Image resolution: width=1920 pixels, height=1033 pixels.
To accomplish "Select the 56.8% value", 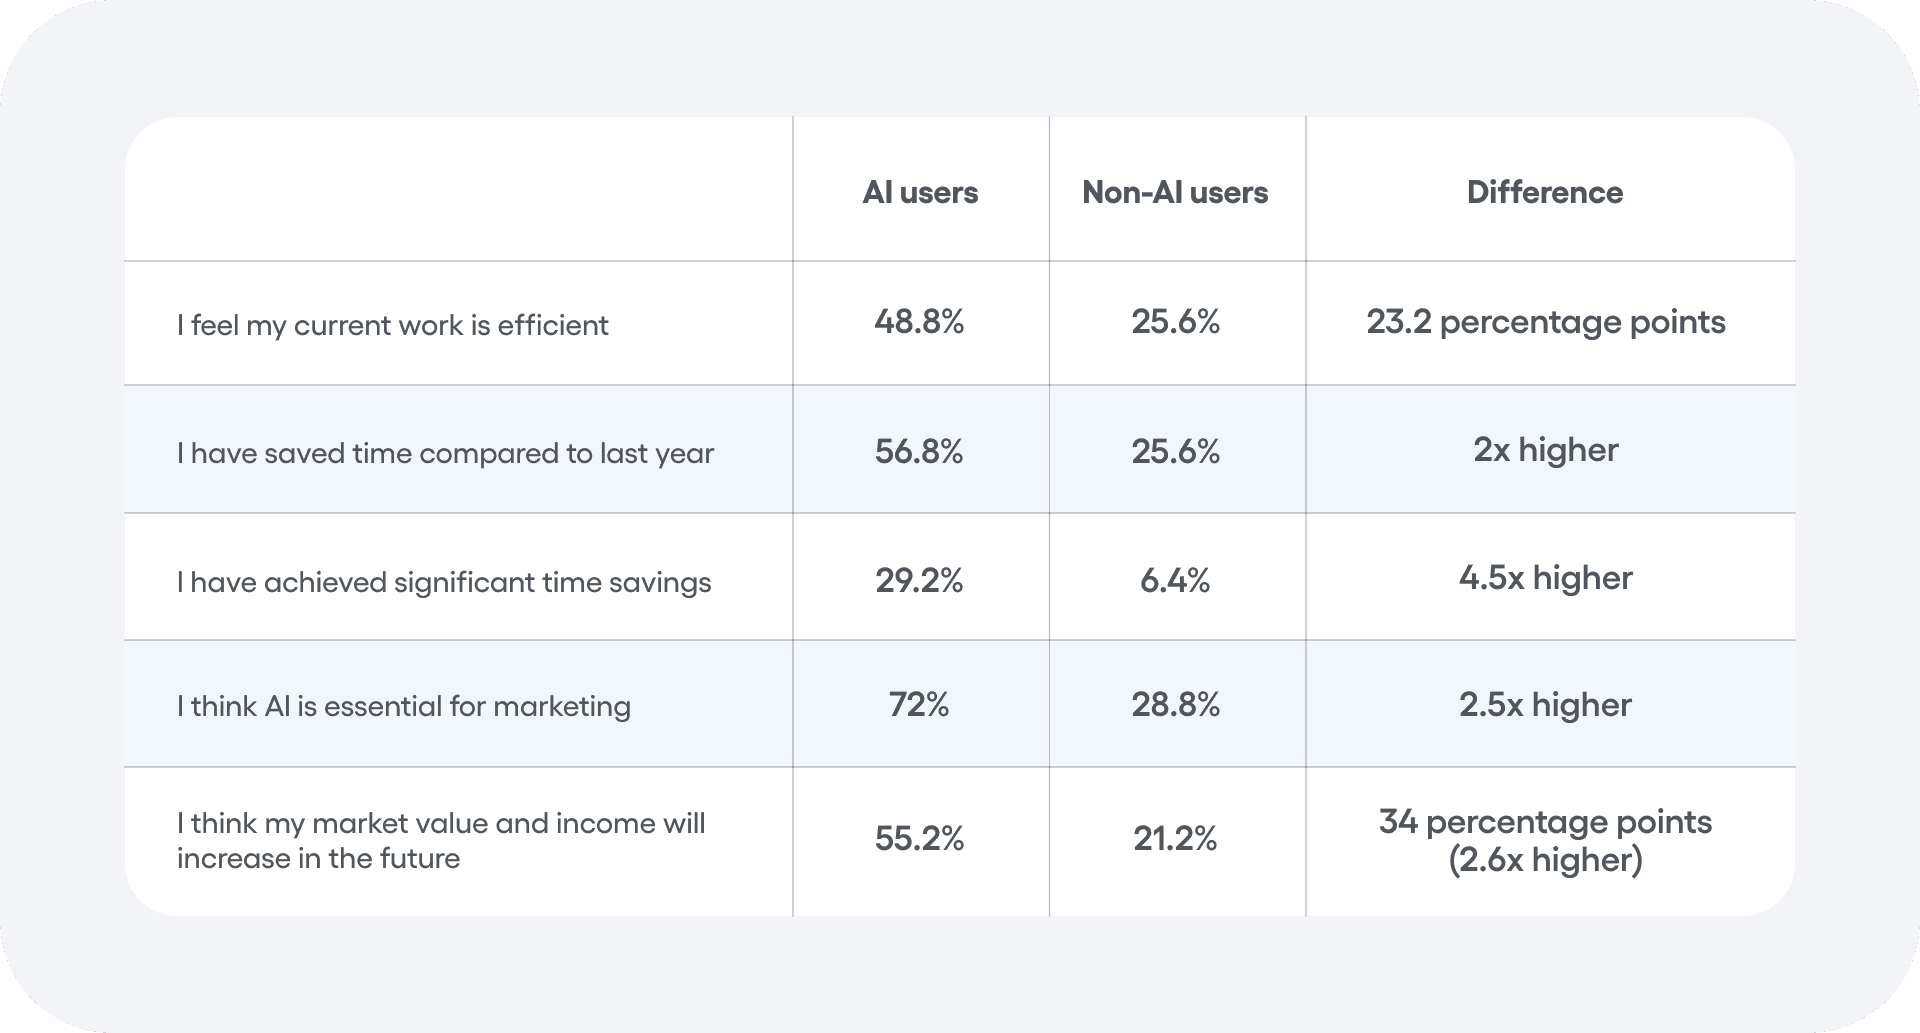I will [x=919, y=451].
